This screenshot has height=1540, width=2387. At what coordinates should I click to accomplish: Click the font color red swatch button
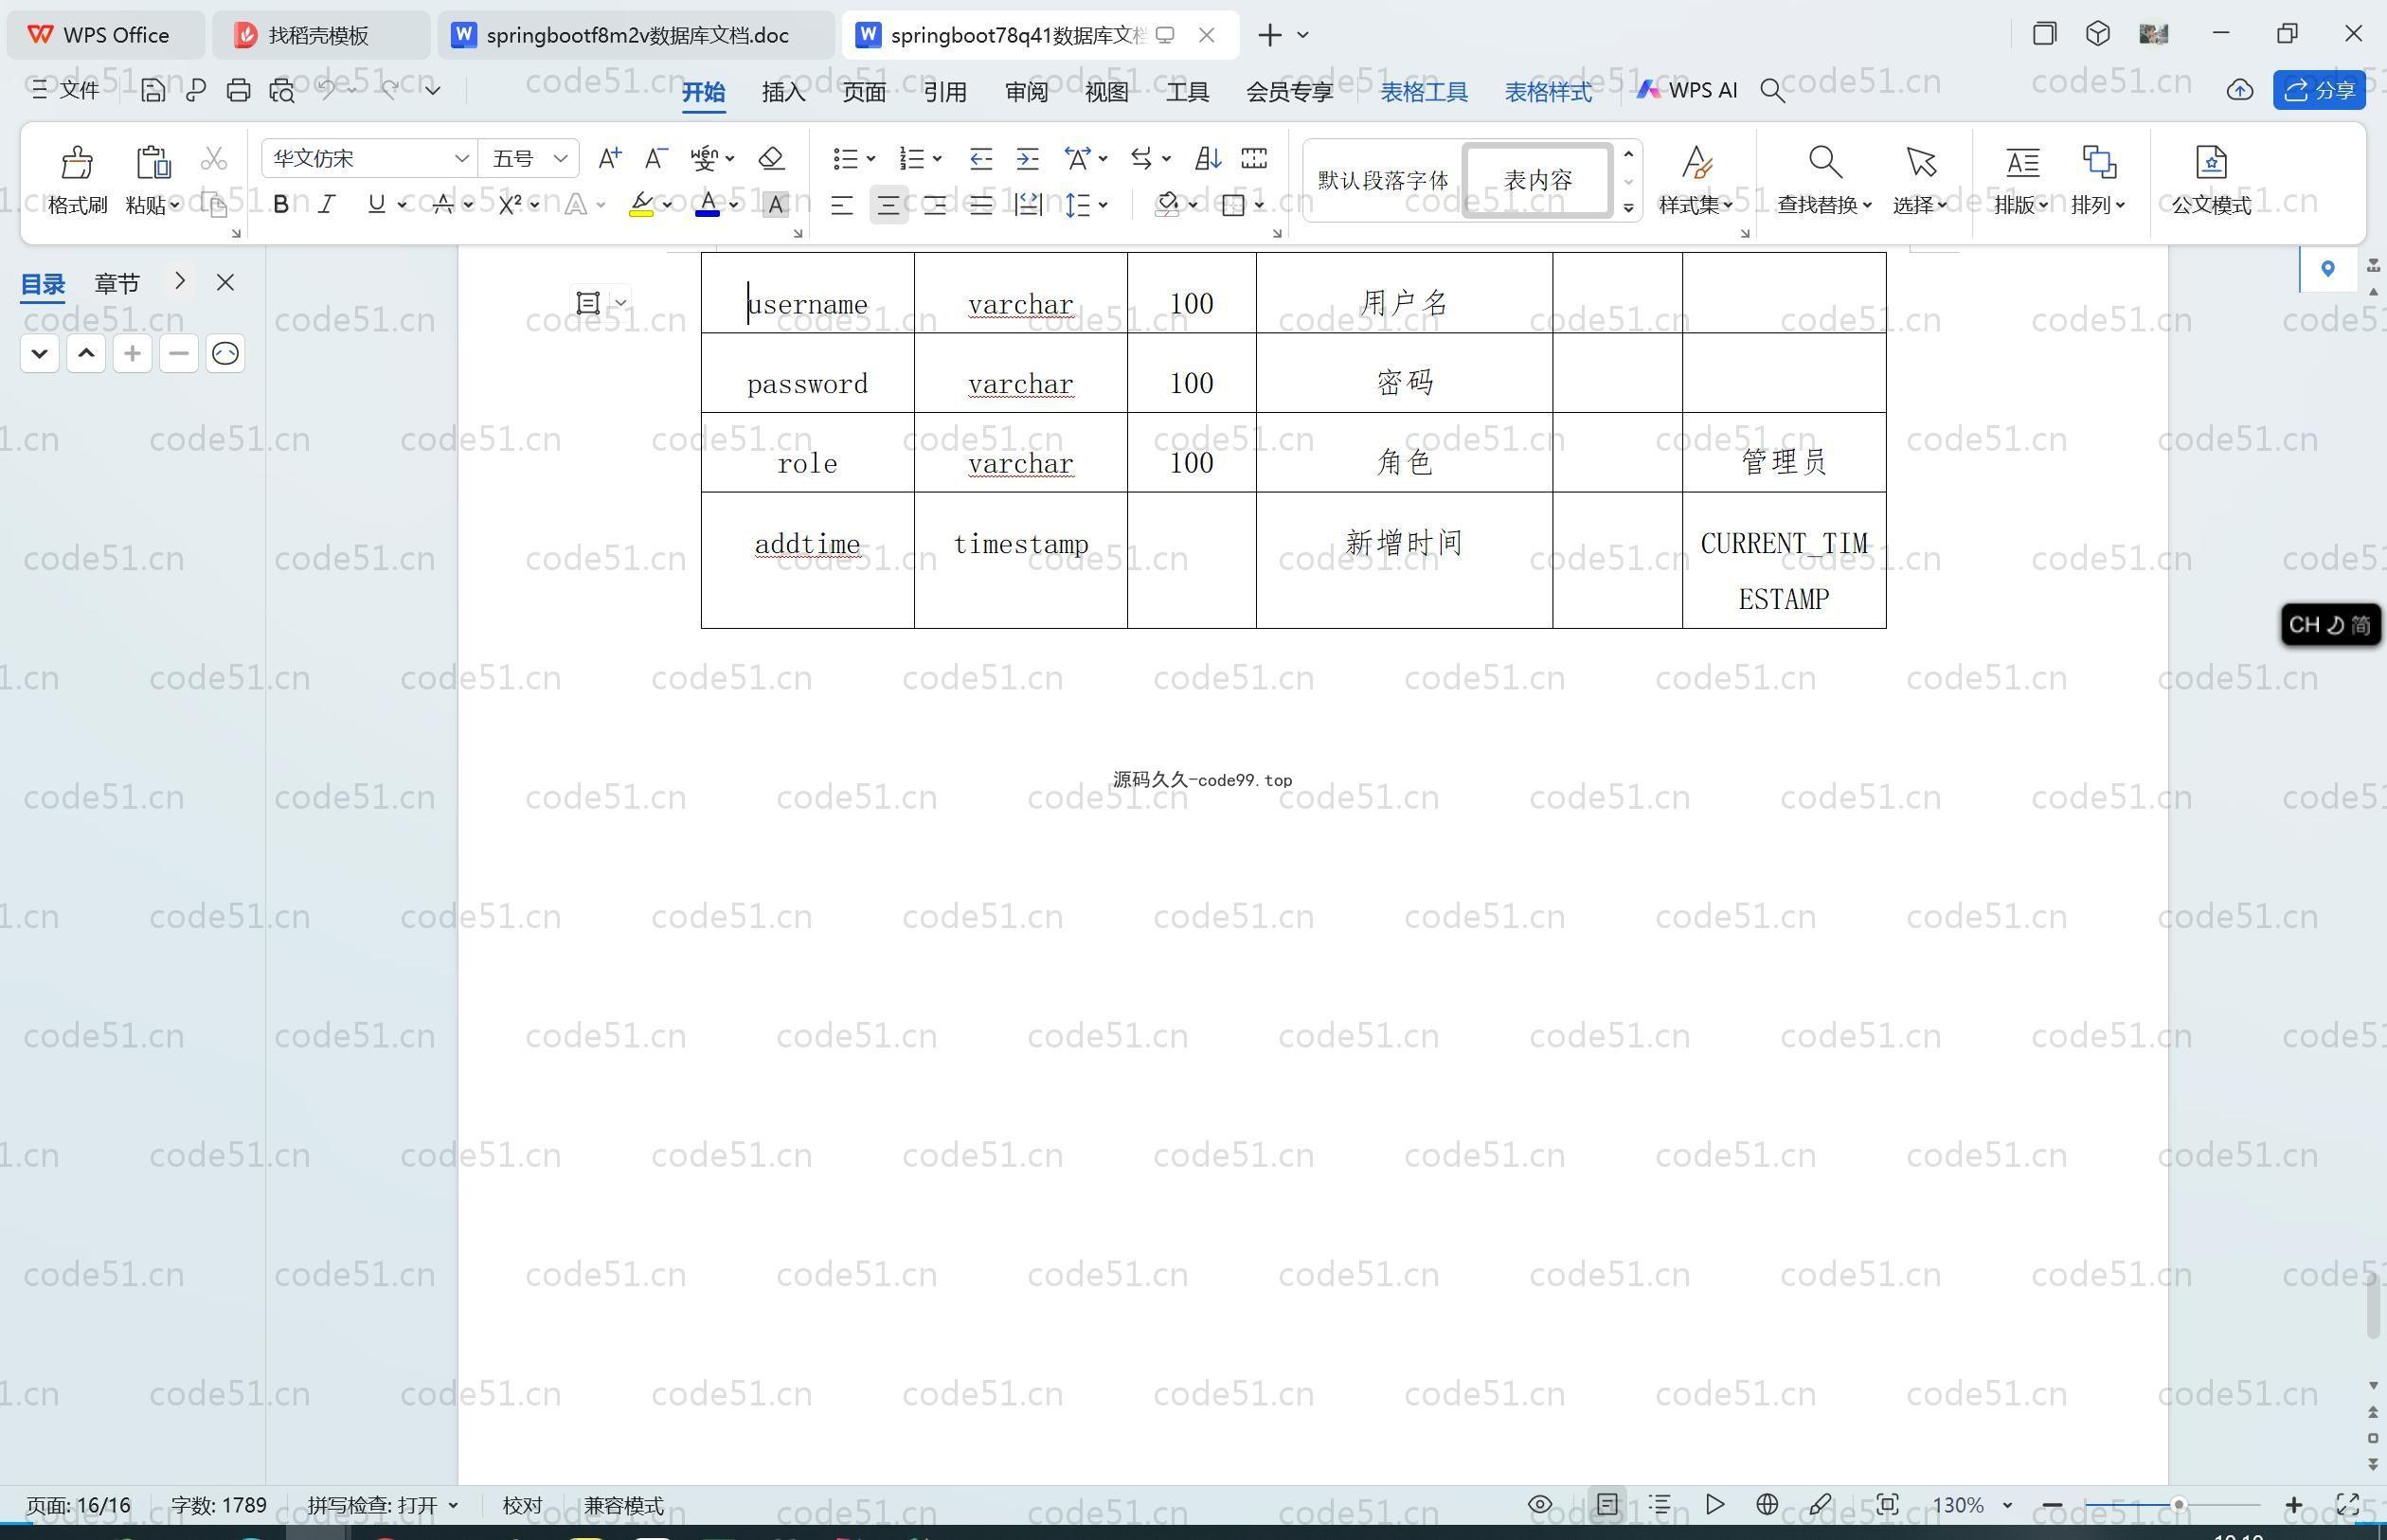click(x=707, y=205)
